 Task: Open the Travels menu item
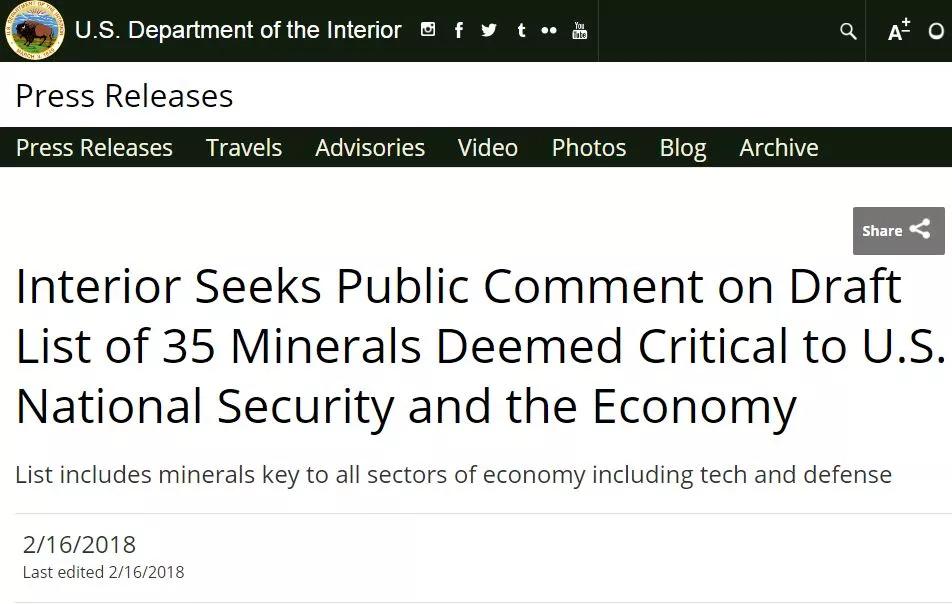point(244,148)
